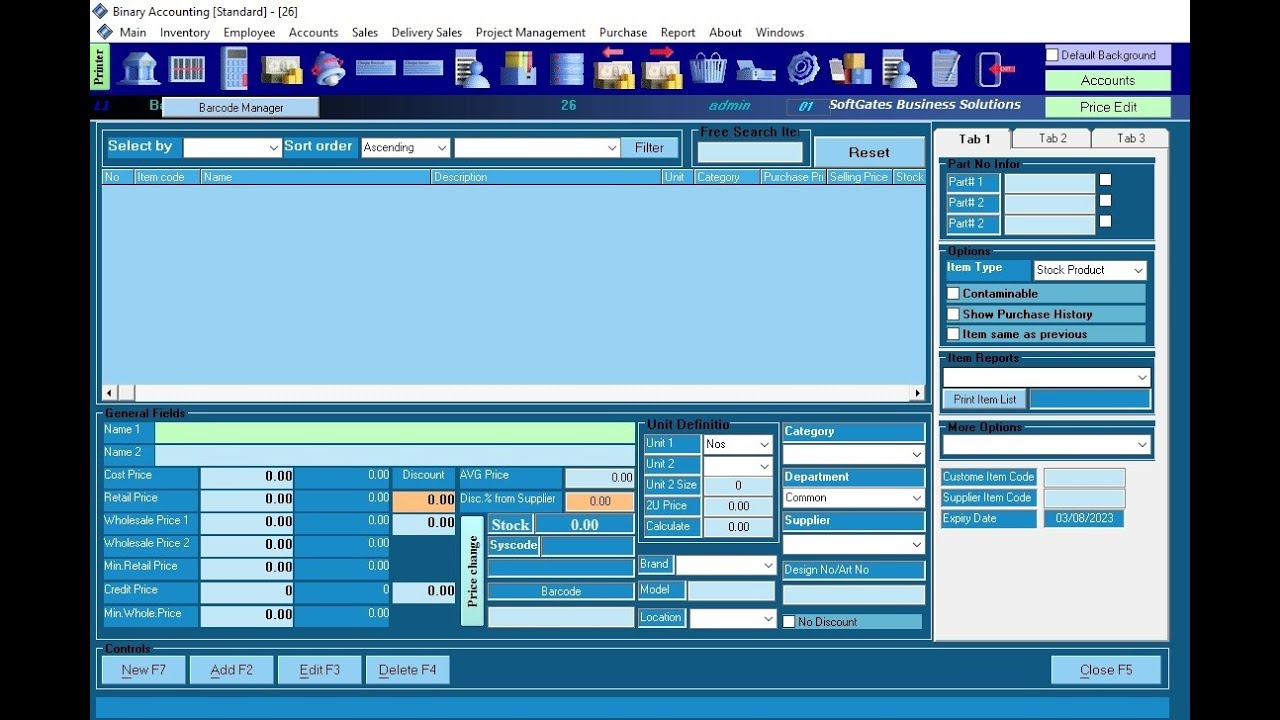Viewport: 1280px width, 720px height.
Task: Click the first document-with-person toolbar icon
Action: (x=471, y=68)
